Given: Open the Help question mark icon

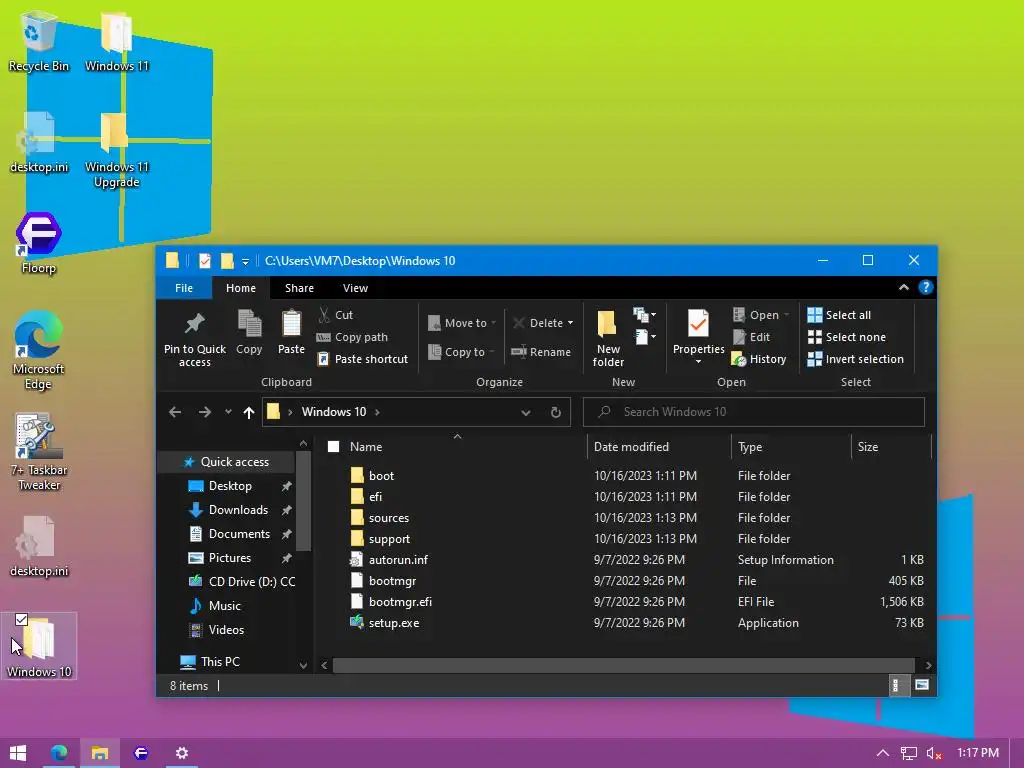Looking at the screenshot, I should pos(925,287).
